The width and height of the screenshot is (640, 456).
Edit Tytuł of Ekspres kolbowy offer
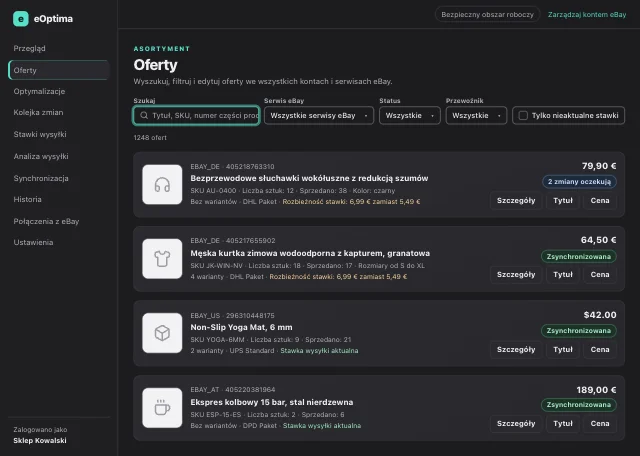point(563,424)
